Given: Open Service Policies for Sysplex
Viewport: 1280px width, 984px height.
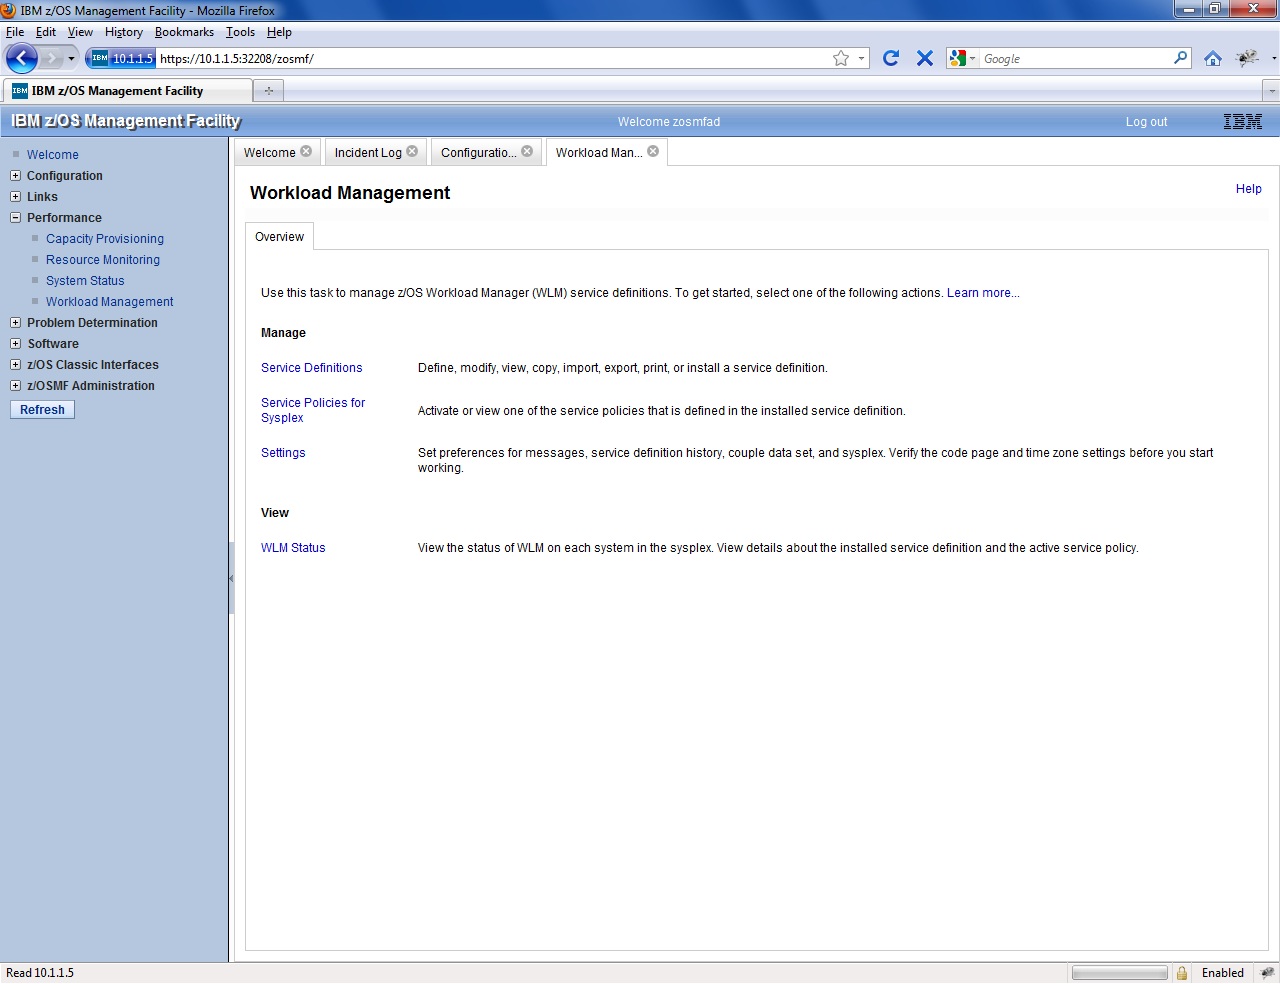Looking at the screenshot, I should click(x=313, y=410).
